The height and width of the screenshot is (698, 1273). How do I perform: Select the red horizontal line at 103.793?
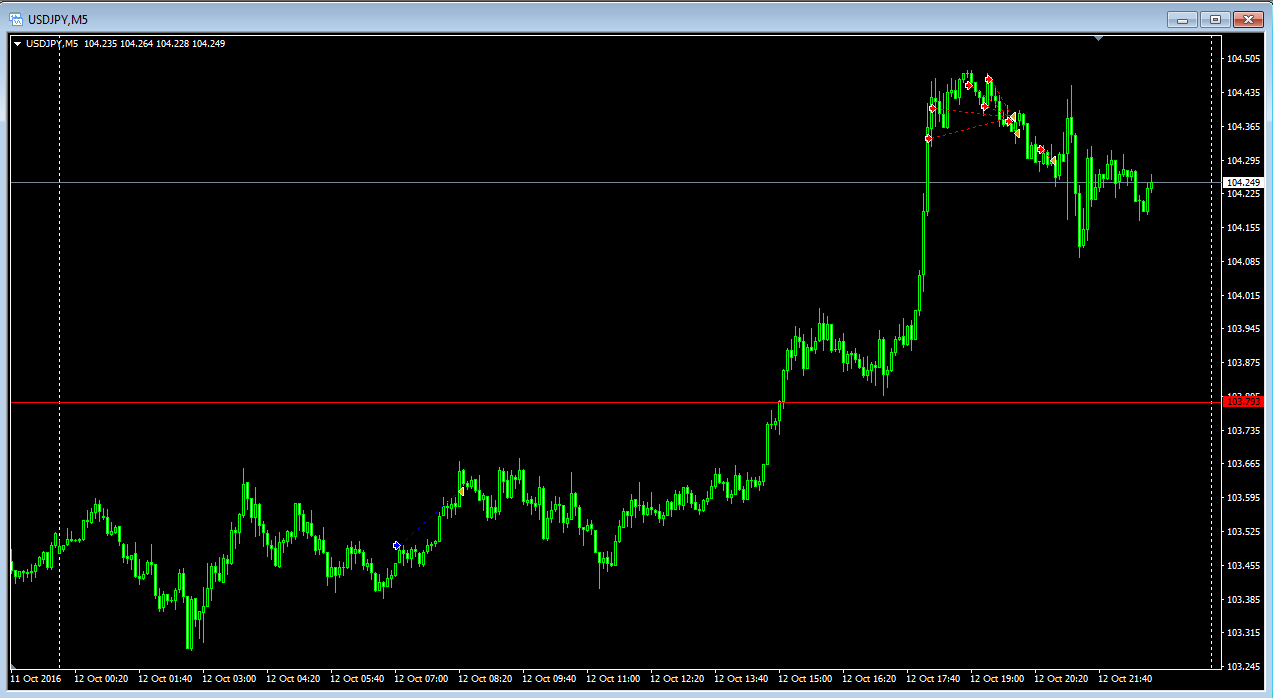(x=615, y=402)
